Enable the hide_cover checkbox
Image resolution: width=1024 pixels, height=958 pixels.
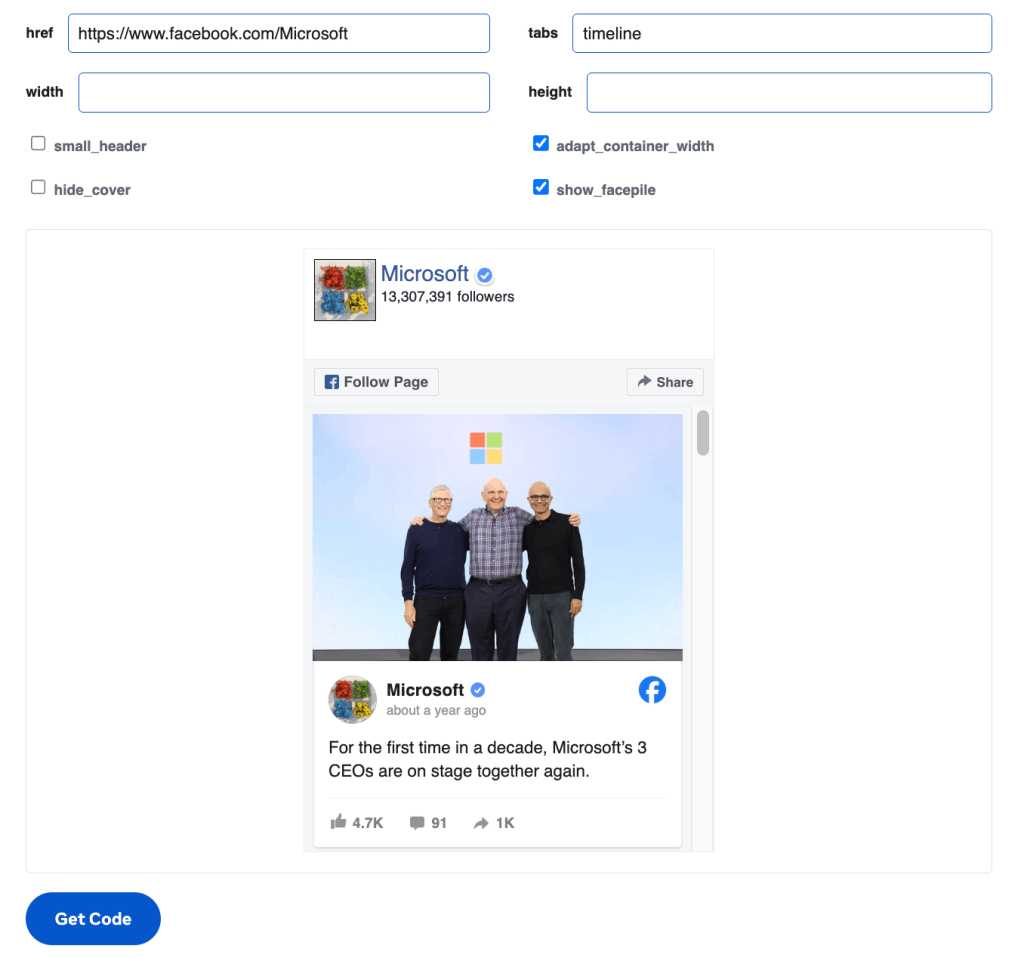click(38, 187)
